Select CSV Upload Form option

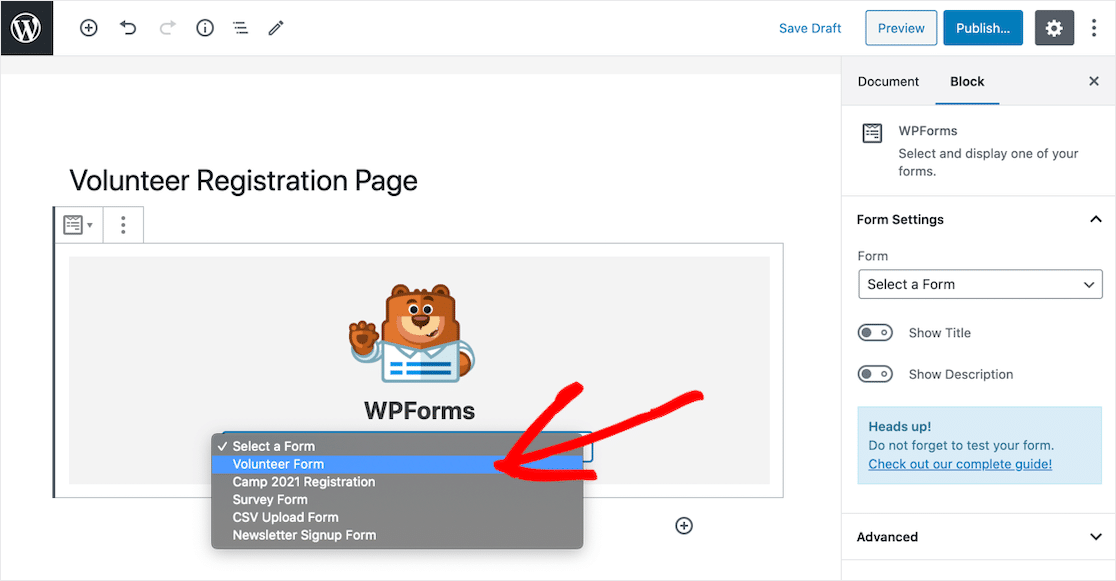[397, 518]
